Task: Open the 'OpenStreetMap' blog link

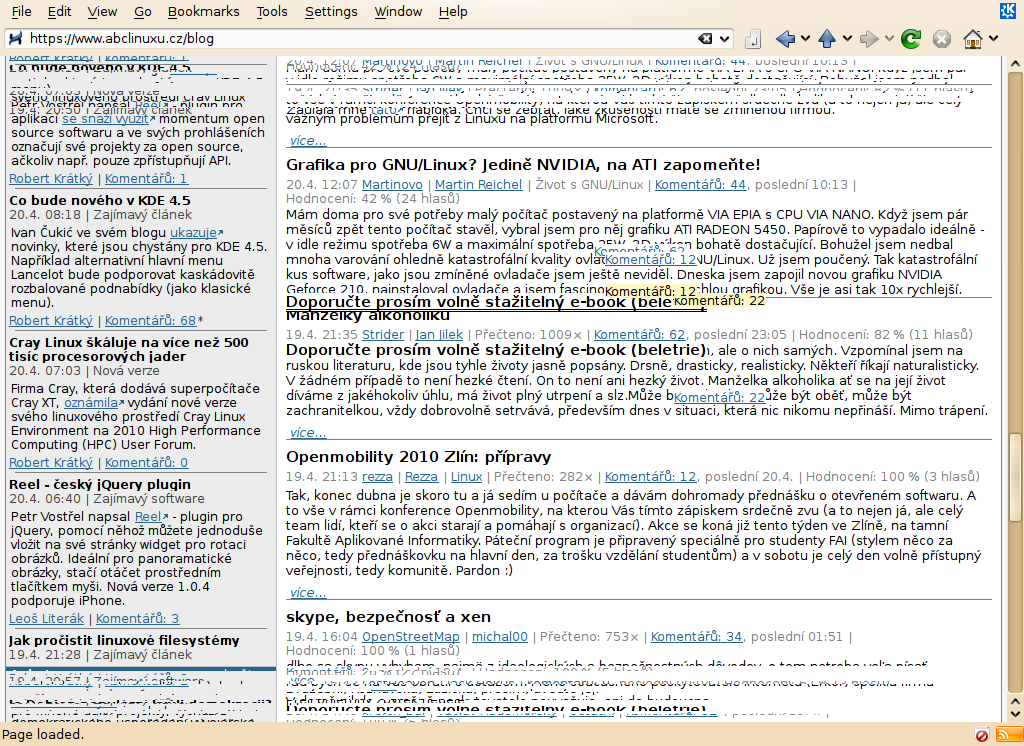Action: point(411,636)
